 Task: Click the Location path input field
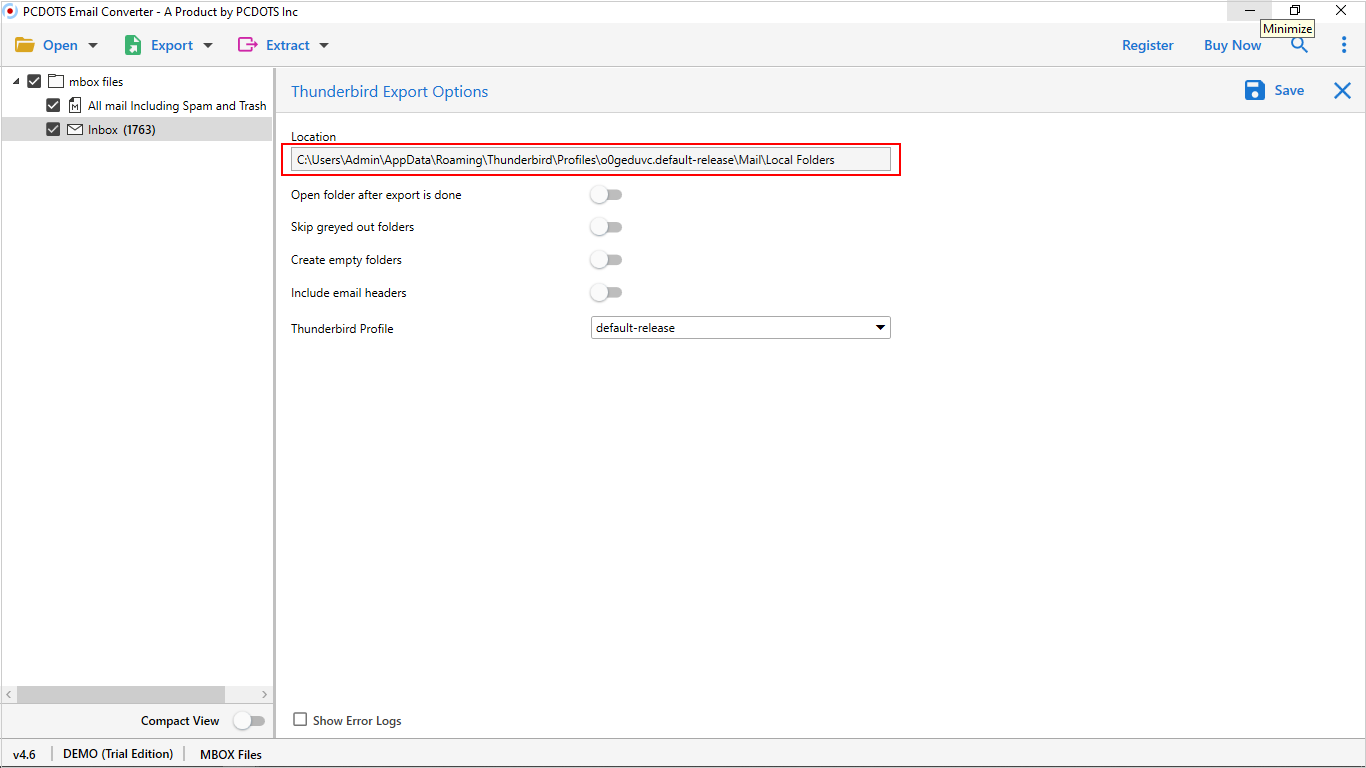(x=591, y=159)
